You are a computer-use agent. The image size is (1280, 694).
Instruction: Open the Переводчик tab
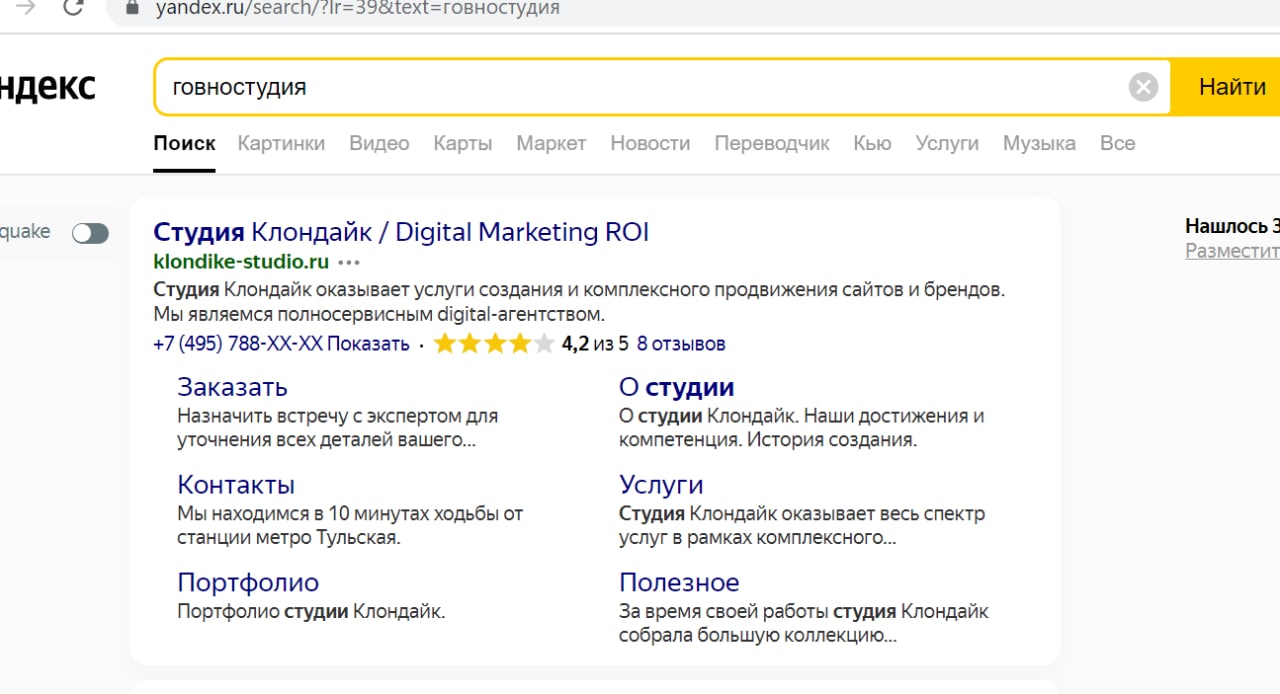coord(772,143)
